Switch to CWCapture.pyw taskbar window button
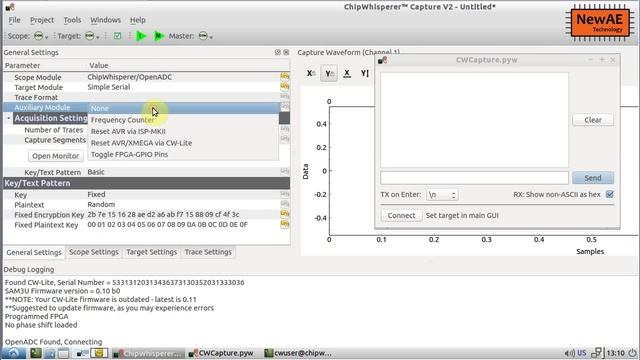The image size is (640, 360). pos(223,353)
